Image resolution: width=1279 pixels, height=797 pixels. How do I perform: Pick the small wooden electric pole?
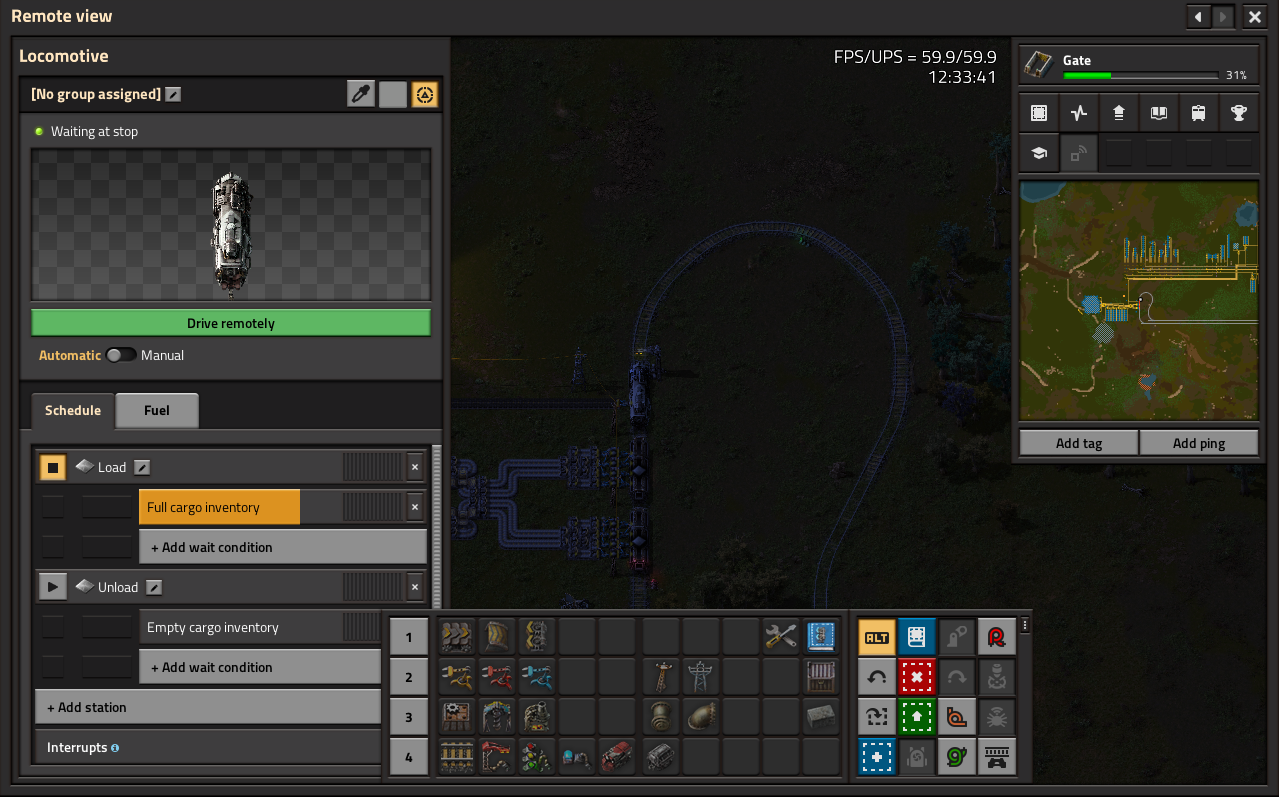pos(661,676)
